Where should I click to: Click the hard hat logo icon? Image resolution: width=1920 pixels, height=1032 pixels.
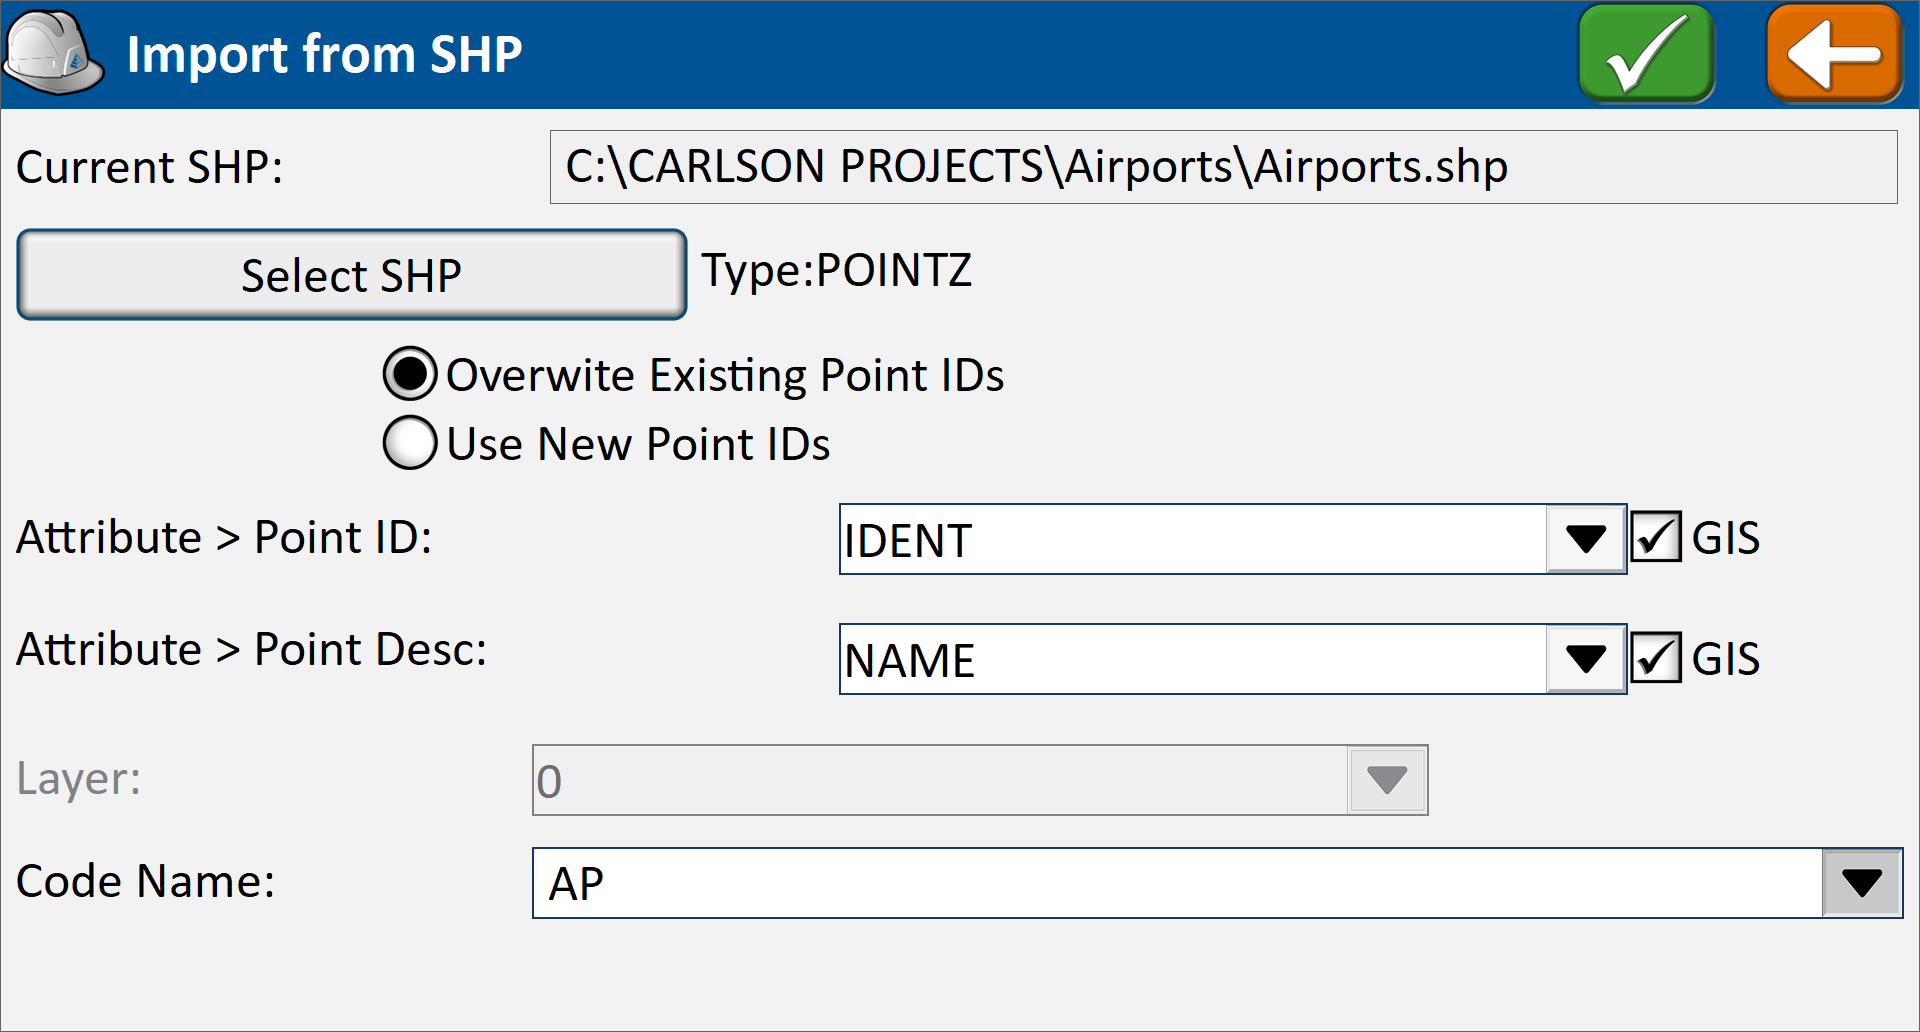coord(53,53)
